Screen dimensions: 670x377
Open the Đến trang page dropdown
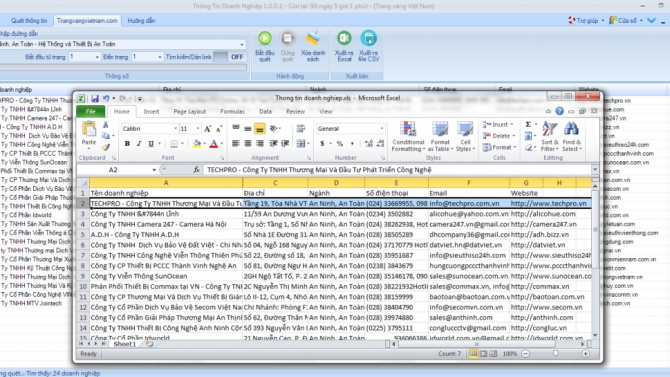click(x=160, y=57)
